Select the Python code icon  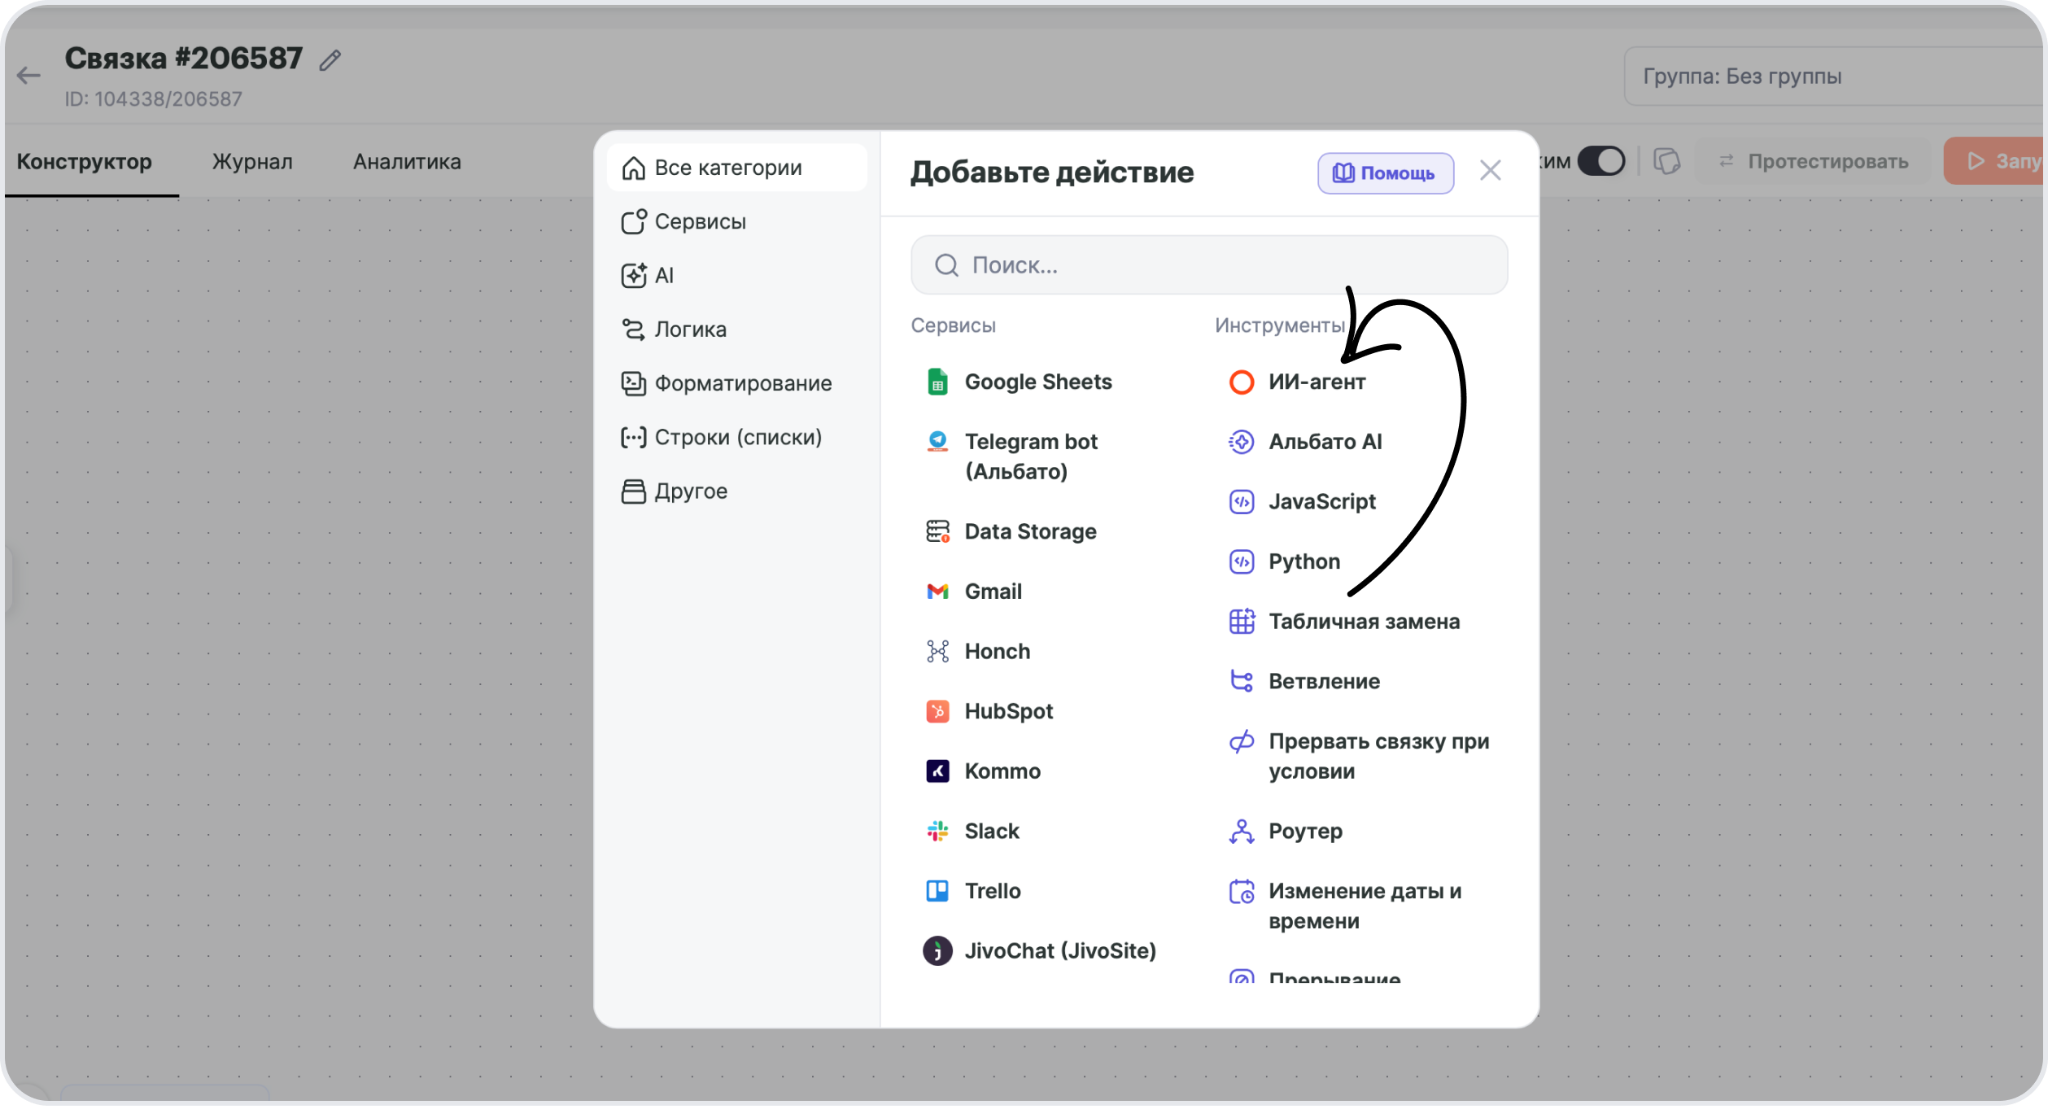[x=1241, y=561]
